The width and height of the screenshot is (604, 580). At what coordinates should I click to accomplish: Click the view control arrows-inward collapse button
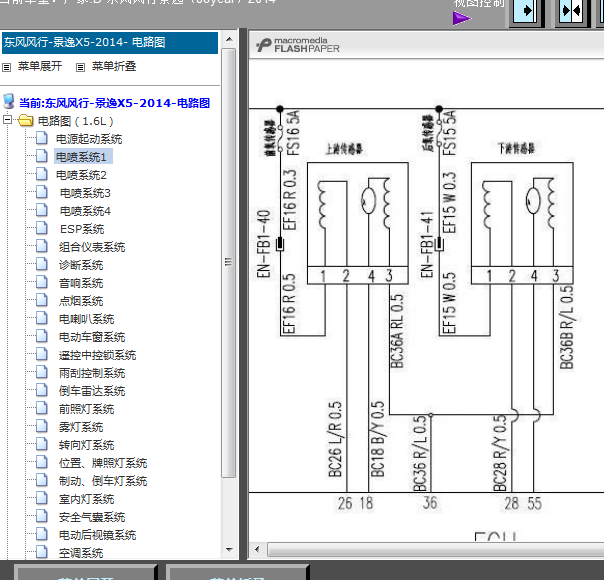(572, 12)
